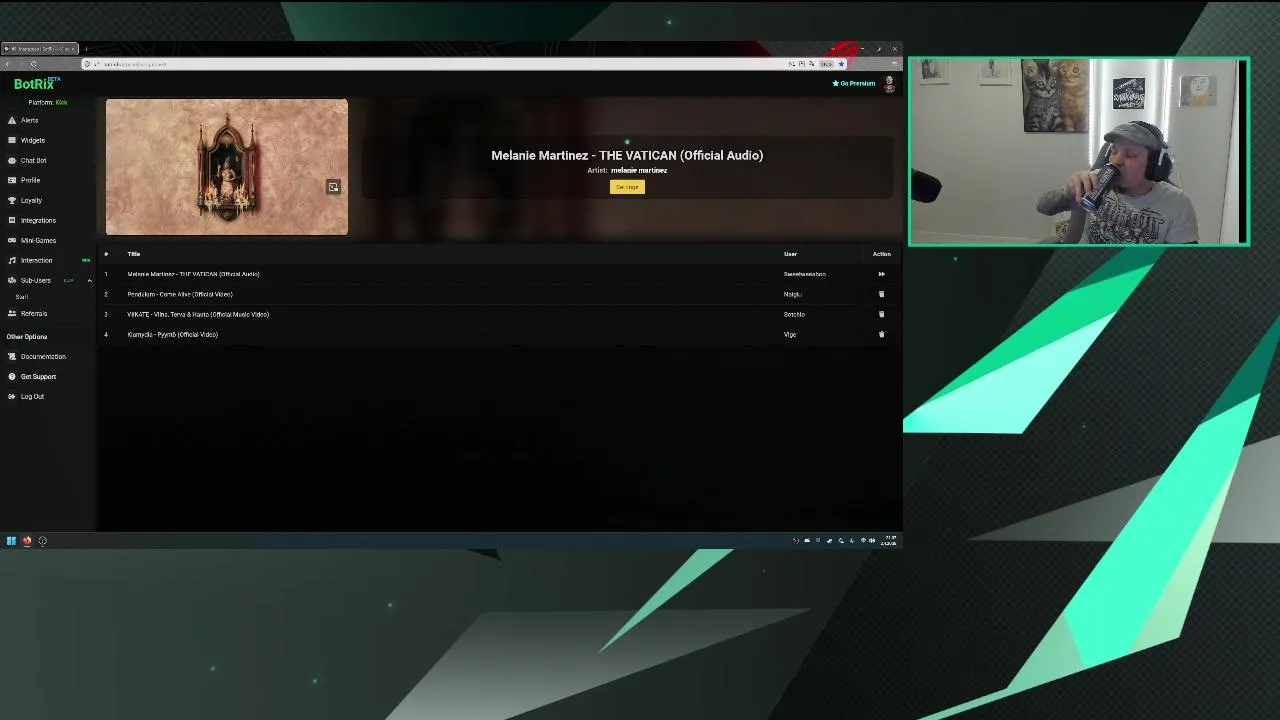Image resolution: width=1280 pixels, height=720 pixels.
Task: Click the BotRix logo
Action: (36, 84)
